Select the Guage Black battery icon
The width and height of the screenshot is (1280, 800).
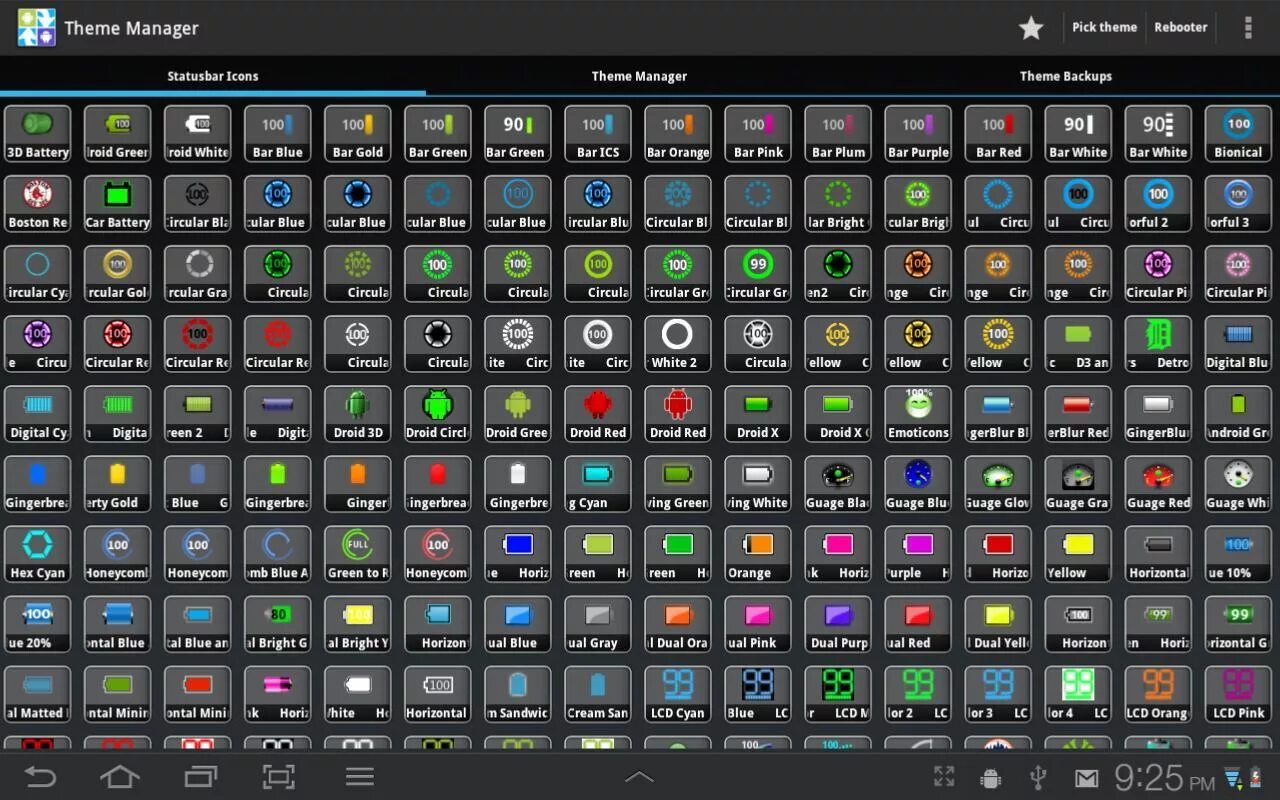838,484
